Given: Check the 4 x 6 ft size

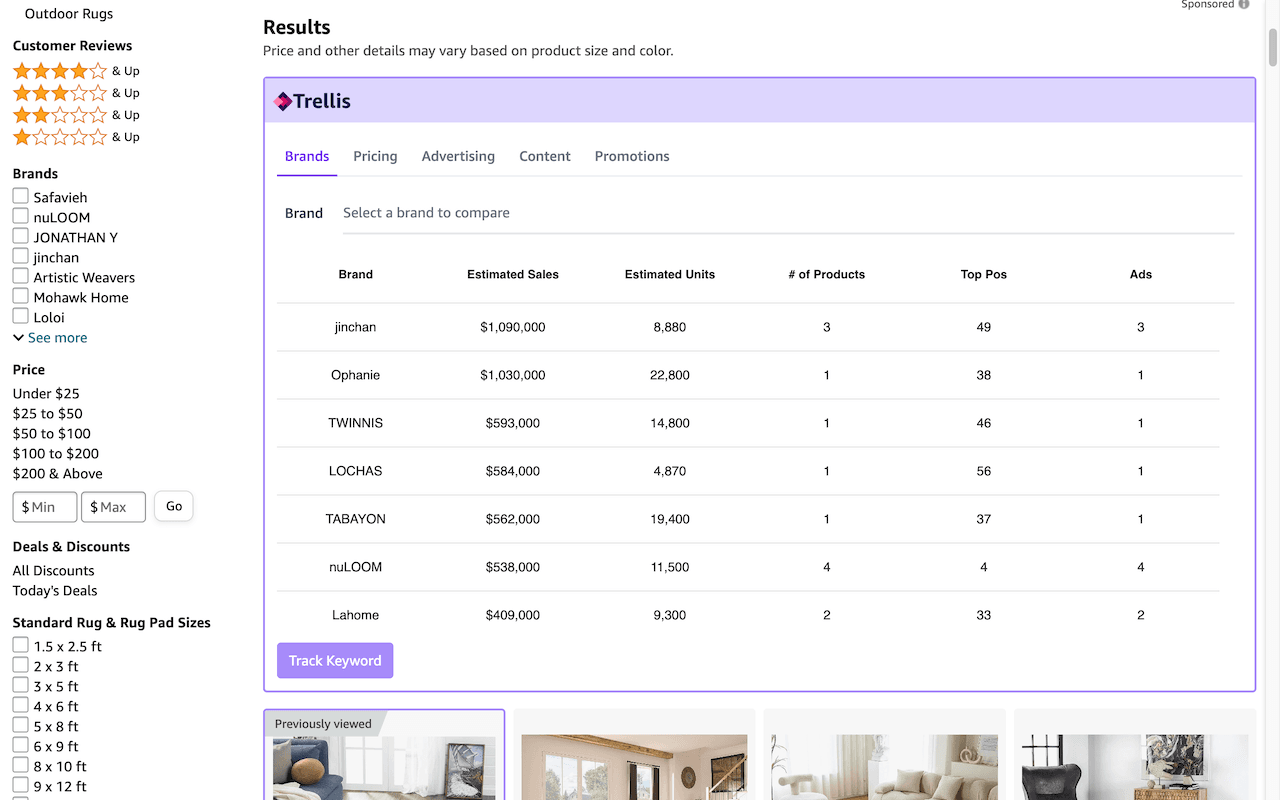Looking at the screenshot, I should click(x=20, y=705).
